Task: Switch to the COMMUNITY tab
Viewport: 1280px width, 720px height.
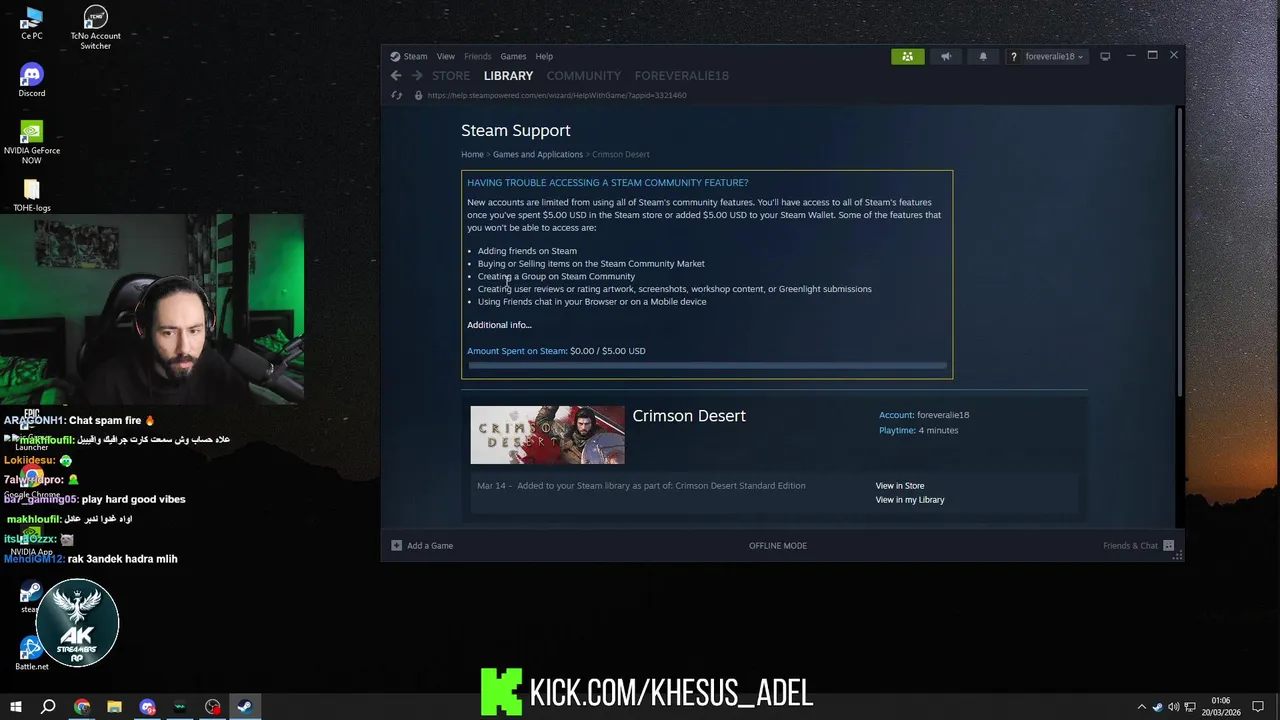Action: (584, 76)
